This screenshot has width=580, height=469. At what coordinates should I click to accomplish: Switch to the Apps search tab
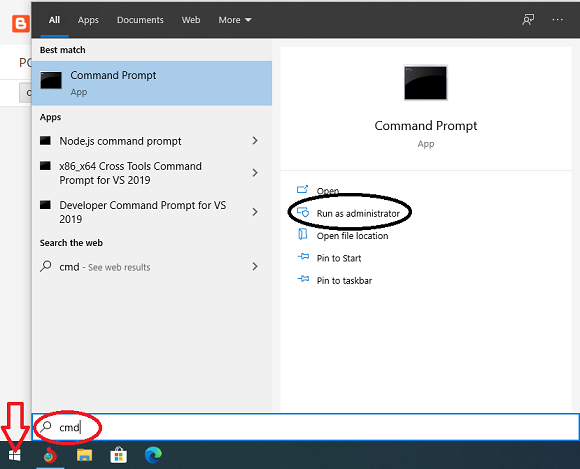click(x=88, y=20)
